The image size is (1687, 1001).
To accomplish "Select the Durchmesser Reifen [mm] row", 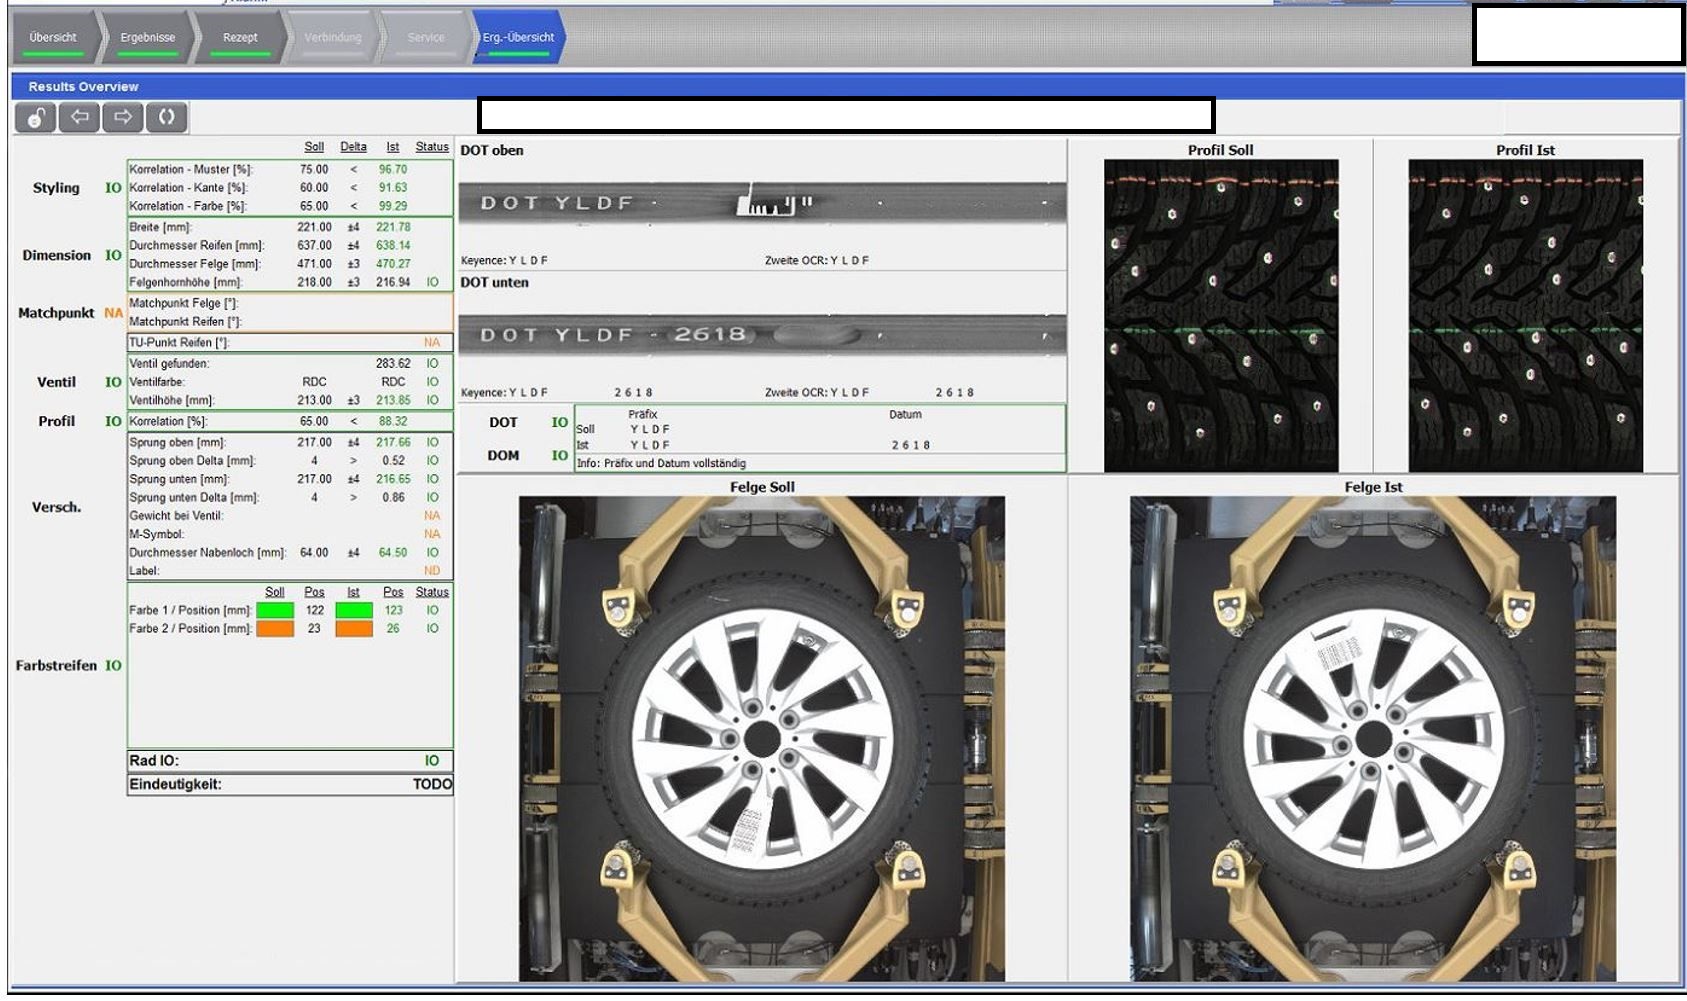I will tap(290, 246).
